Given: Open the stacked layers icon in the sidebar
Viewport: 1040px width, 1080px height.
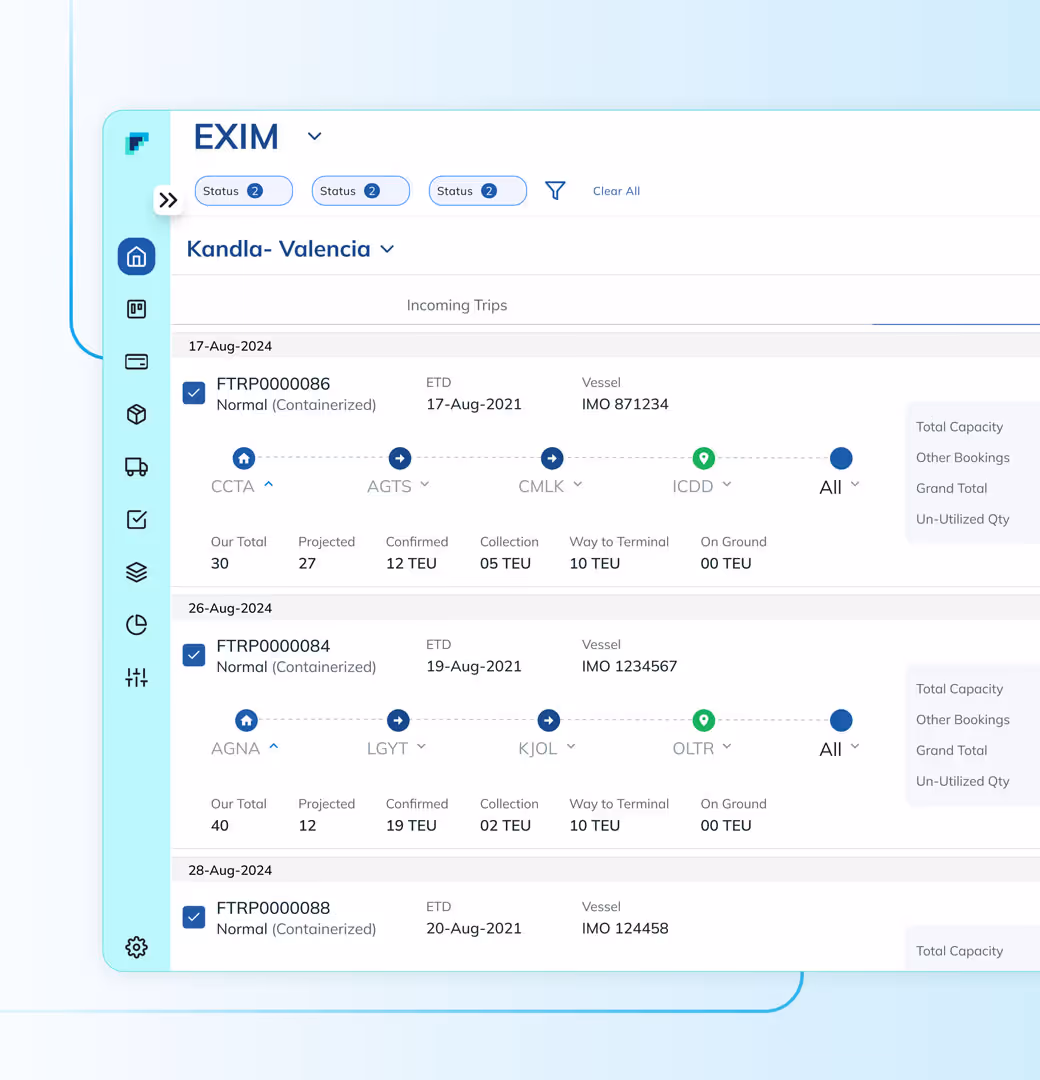Looking at the screenshot, I should (136, 572).
